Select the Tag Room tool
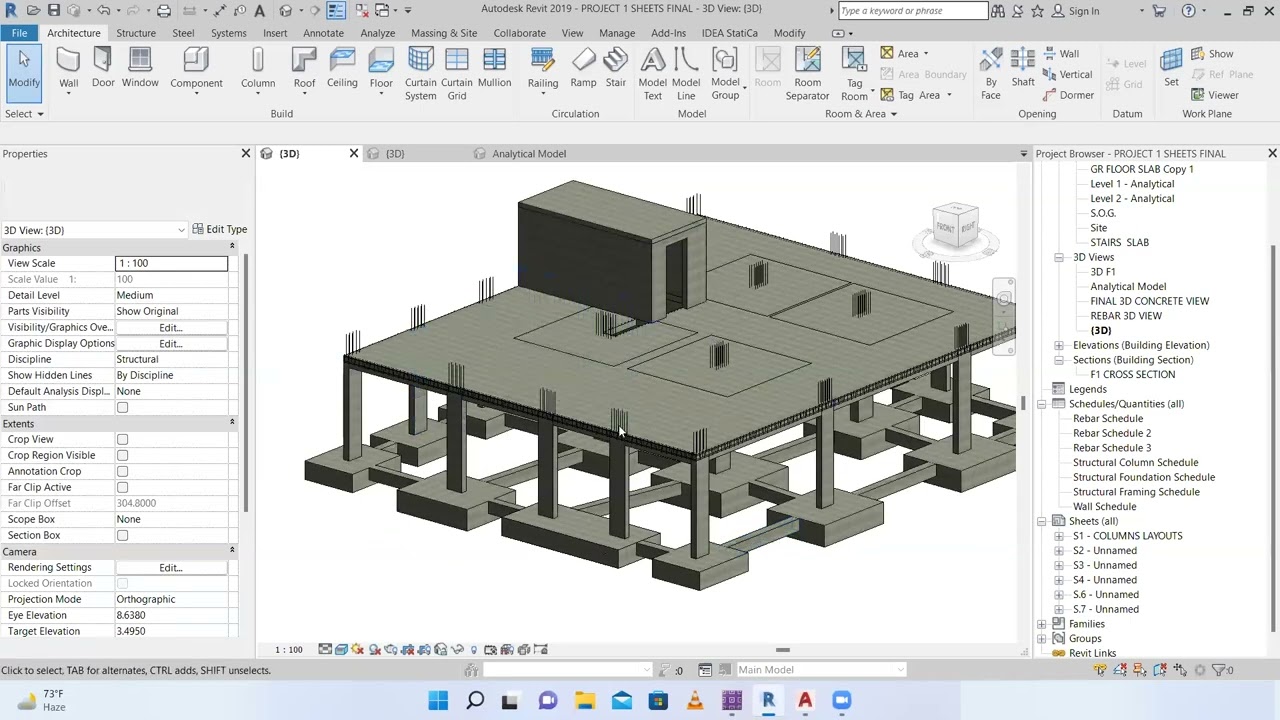The height and width of the screenshot is (720, 1280). [854, 74]
